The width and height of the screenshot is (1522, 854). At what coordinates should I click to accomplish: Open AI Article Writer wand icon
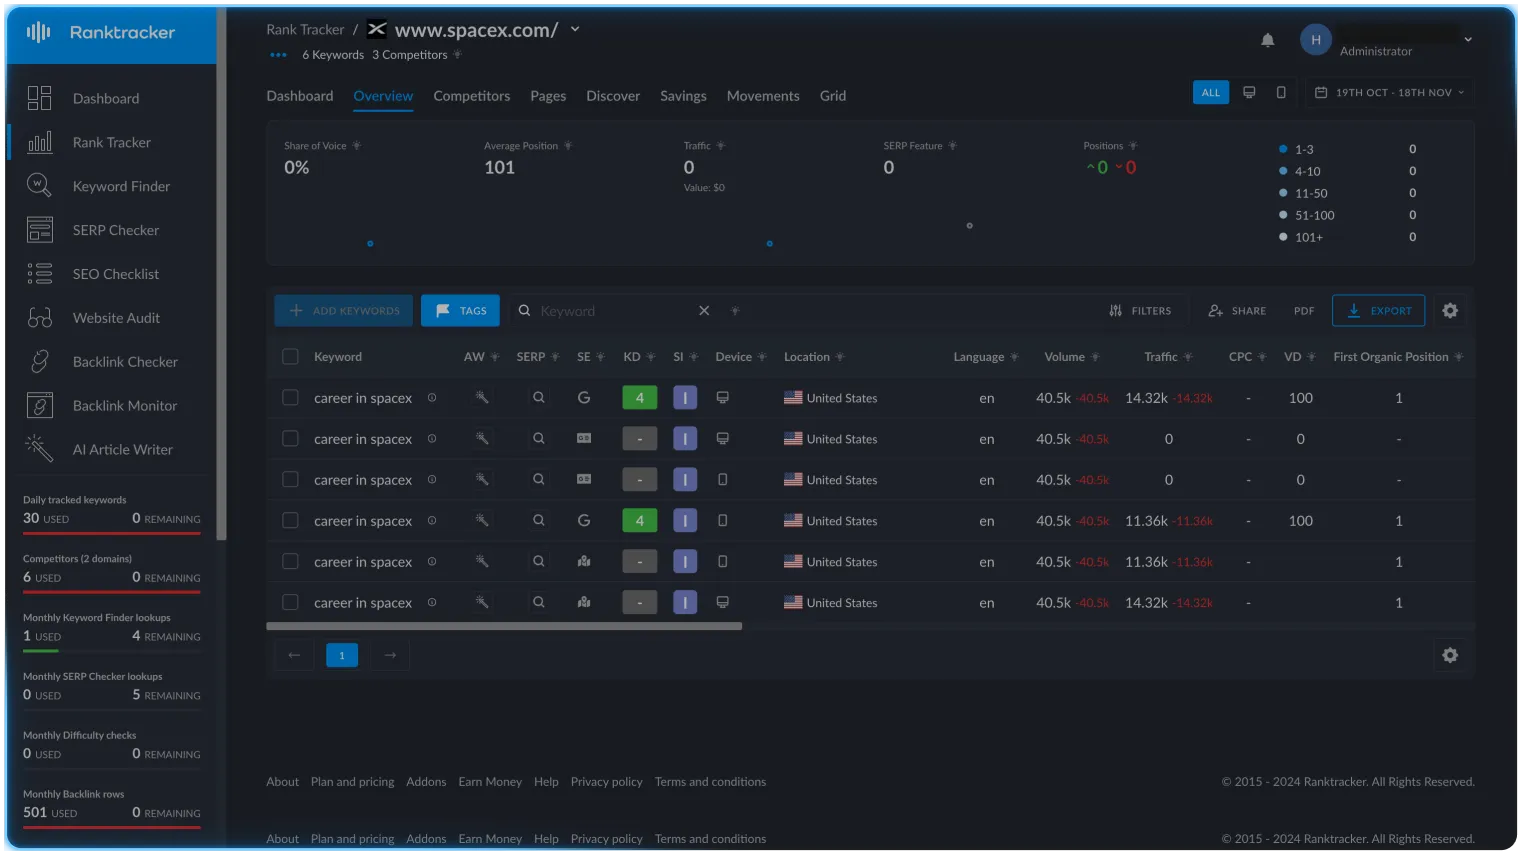40,449
